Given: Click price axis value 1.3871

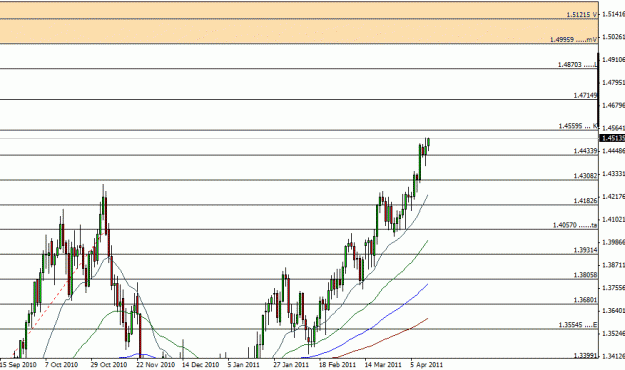Looking at the screenshot, I should click(613, 265).
